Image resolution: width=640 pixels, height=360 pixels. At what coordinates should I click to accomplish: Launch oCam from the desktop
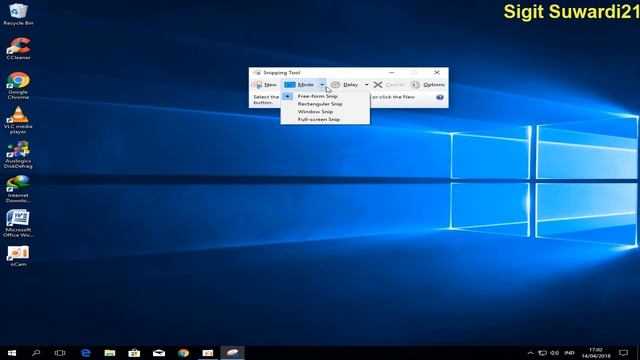(18, 256)
